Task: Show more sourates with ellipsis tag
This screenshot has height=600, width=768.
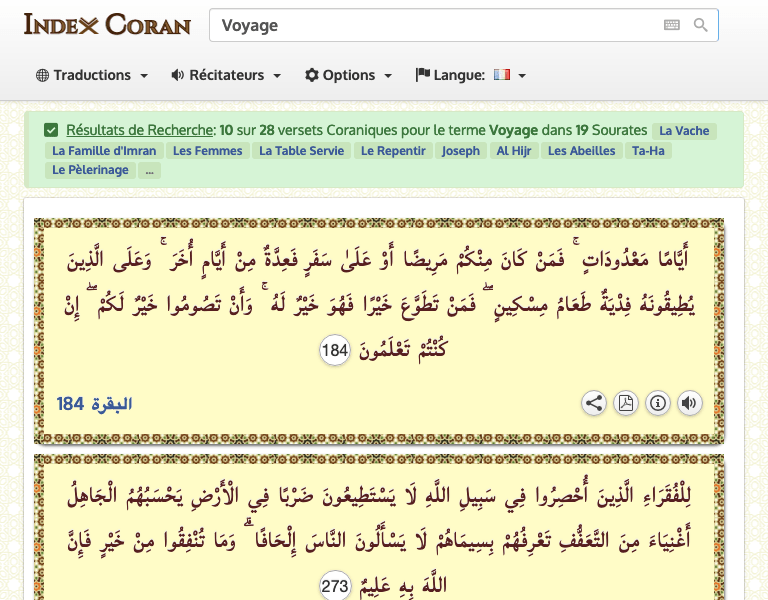Action: 149,171
